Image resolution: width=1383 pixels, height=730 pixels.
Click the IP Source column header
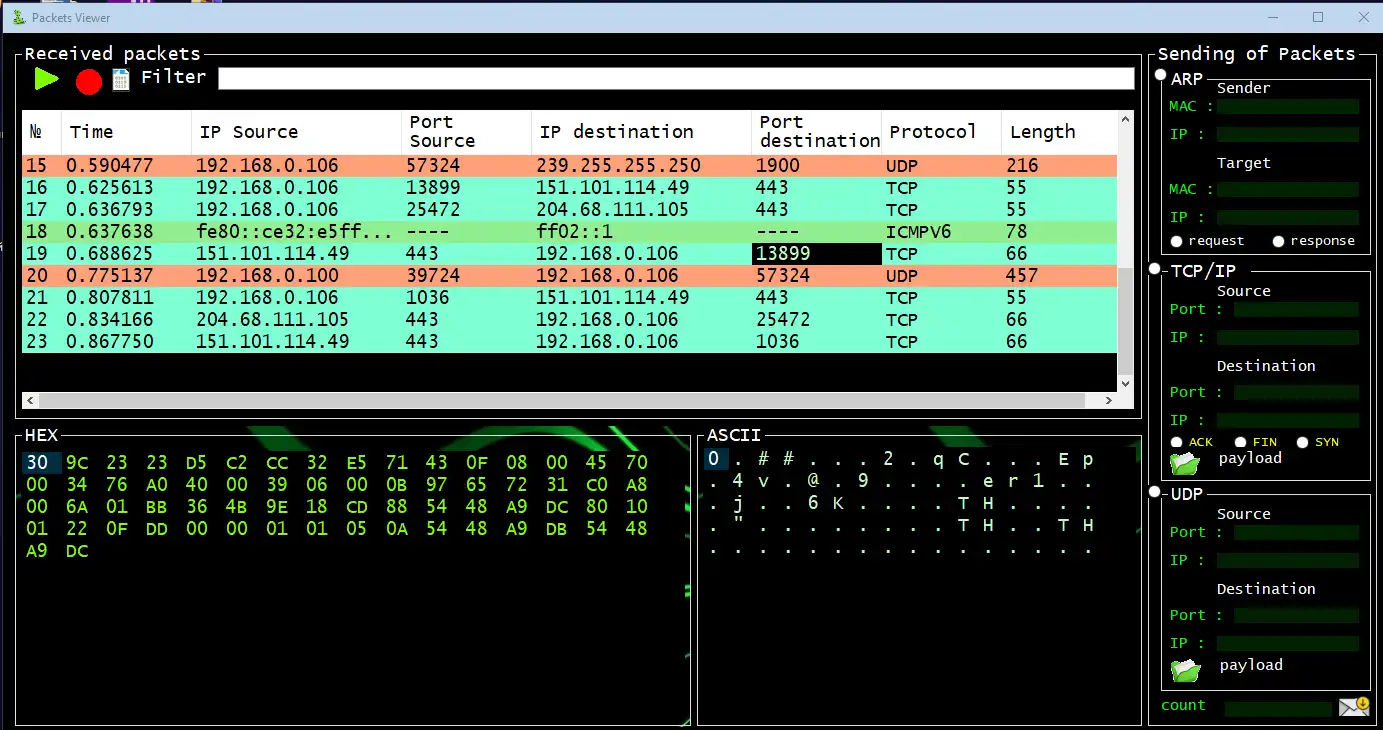(x=296, y=132)
